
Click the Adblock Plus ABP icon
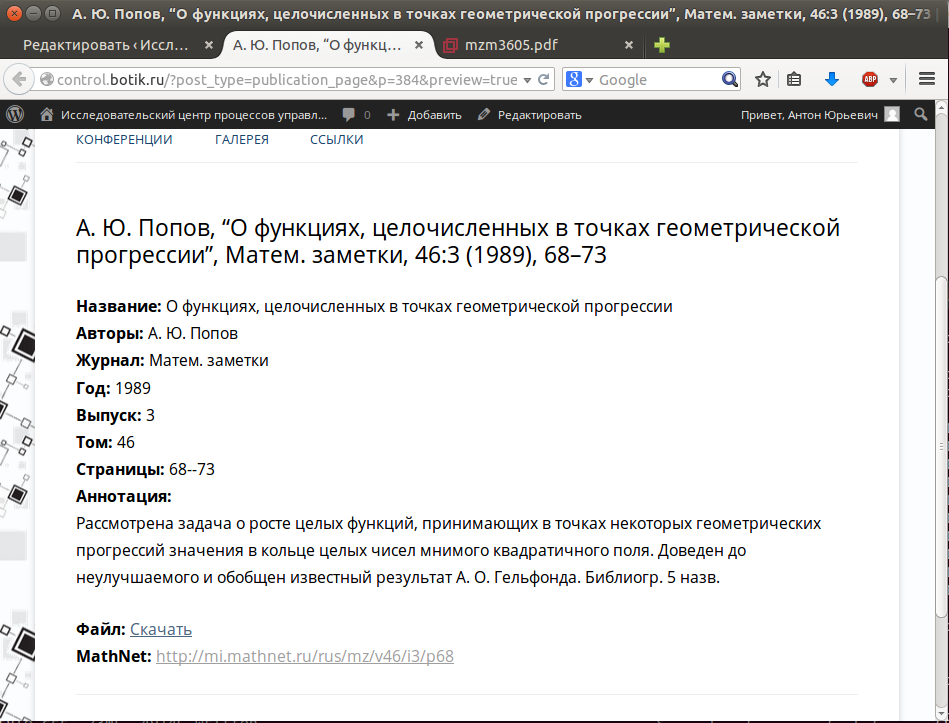pos(870,79)
